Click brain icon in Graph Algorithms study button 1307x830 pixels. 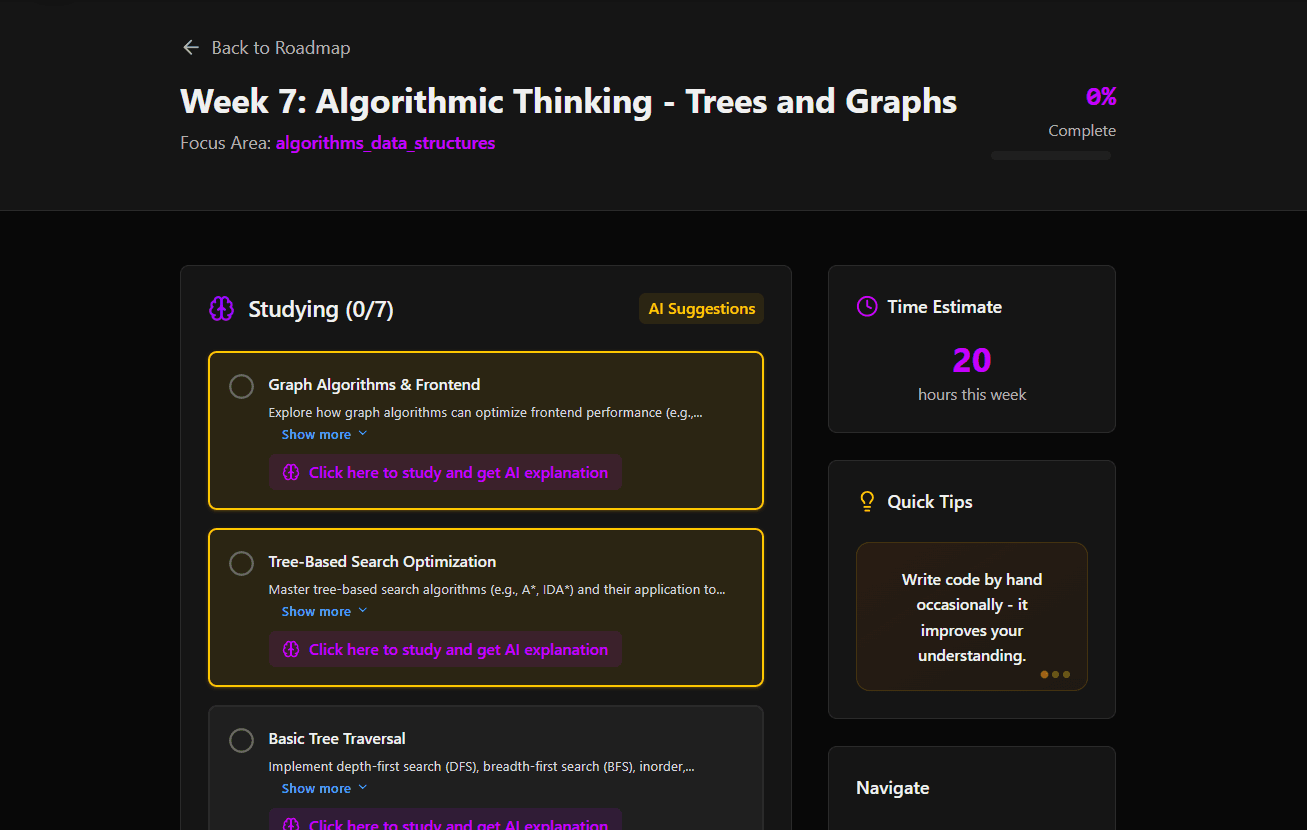pyautogui.click(x=291, y=473)
